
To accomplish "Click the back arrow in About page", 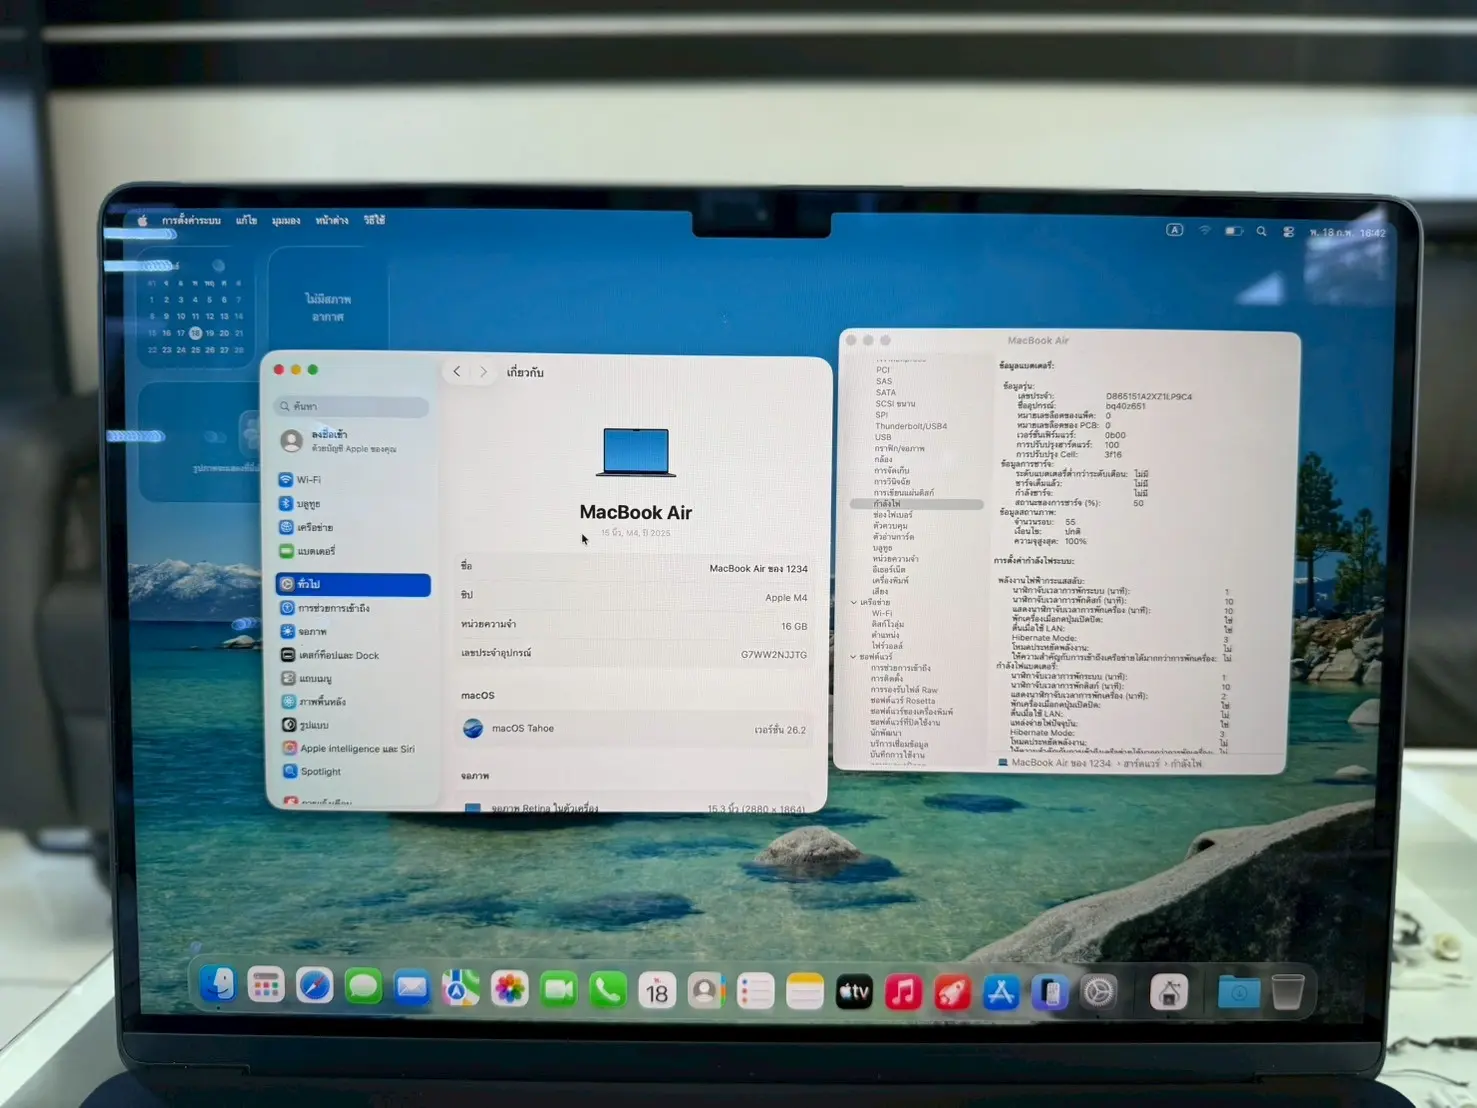I will (x=457, y=371).
